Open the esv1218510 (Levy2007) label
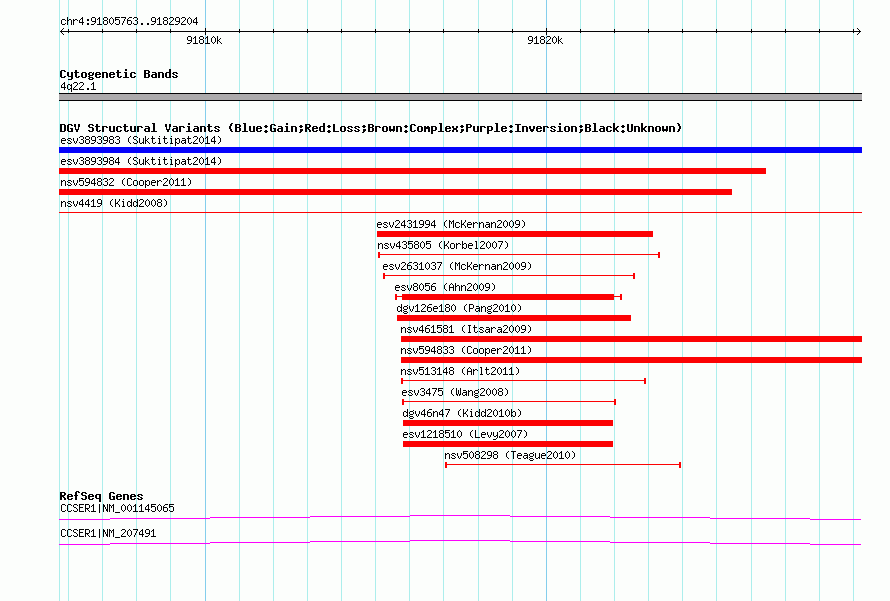 [465, 434]
